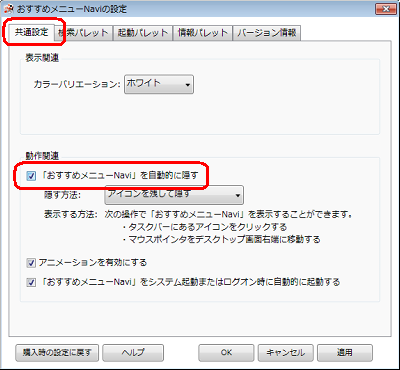Click the キャンセル button
This screenshot has height=370, width=400.
click(x=286, y=353)
